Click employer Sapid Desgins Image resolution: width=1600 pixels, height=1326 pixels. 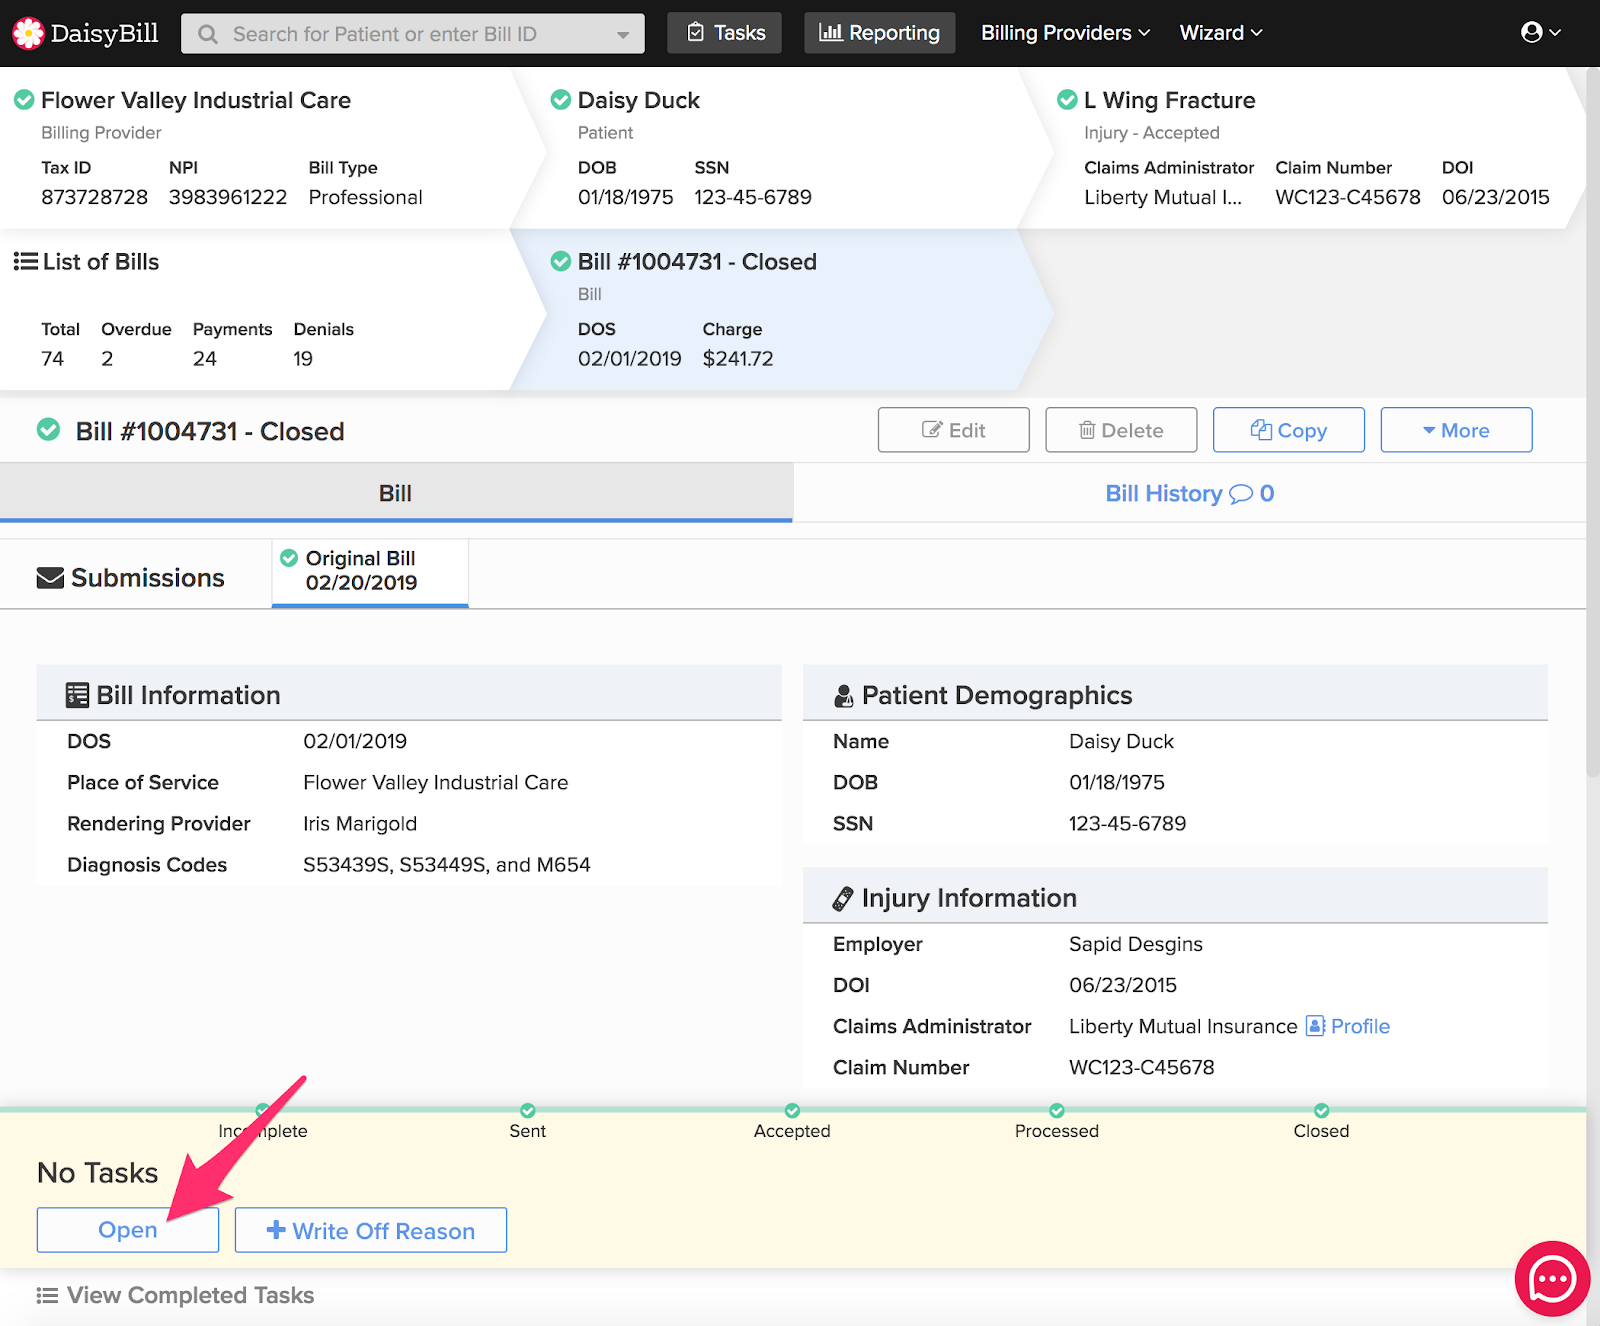[1136, 944]
